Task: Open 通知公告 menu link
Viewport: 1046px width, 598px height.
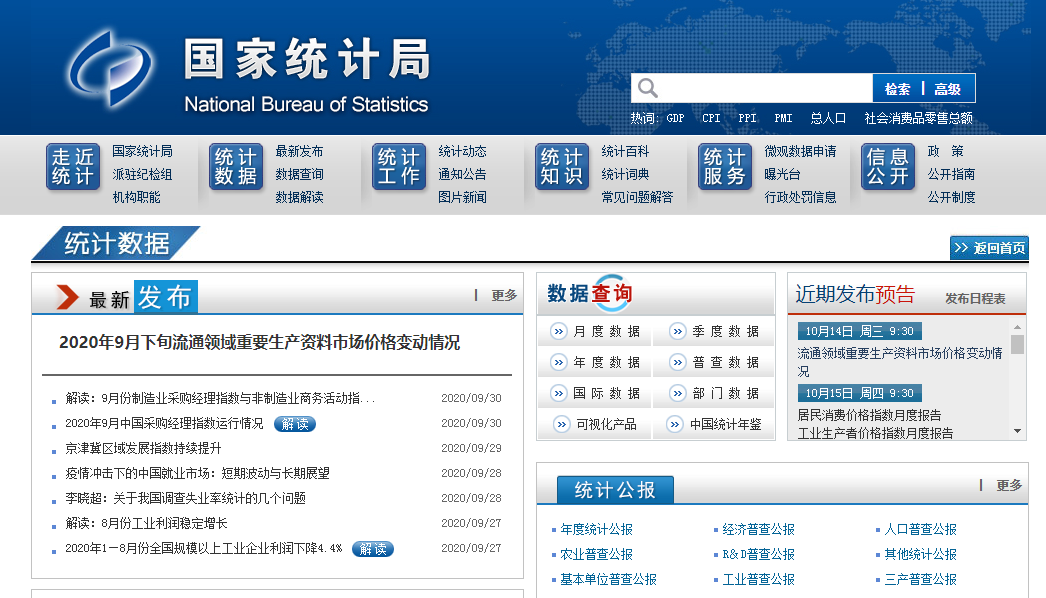Action: [x=462, y=174]
